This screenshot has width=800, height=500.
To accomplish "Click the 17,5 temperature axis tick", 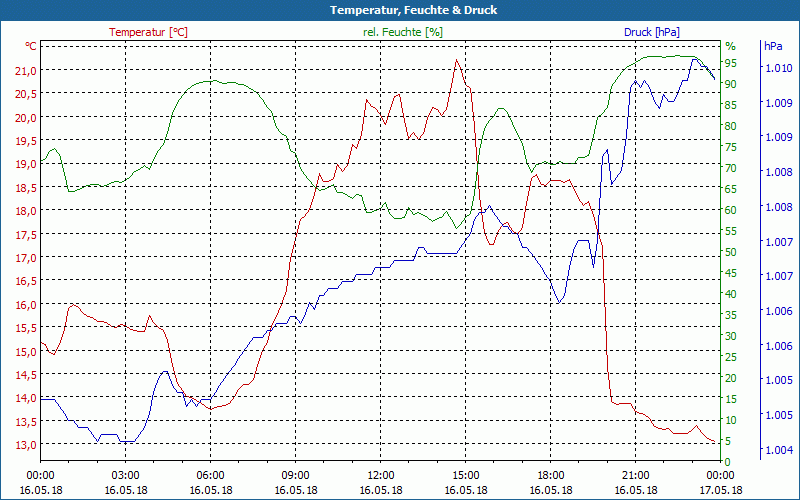I will (x=26, y=234).
